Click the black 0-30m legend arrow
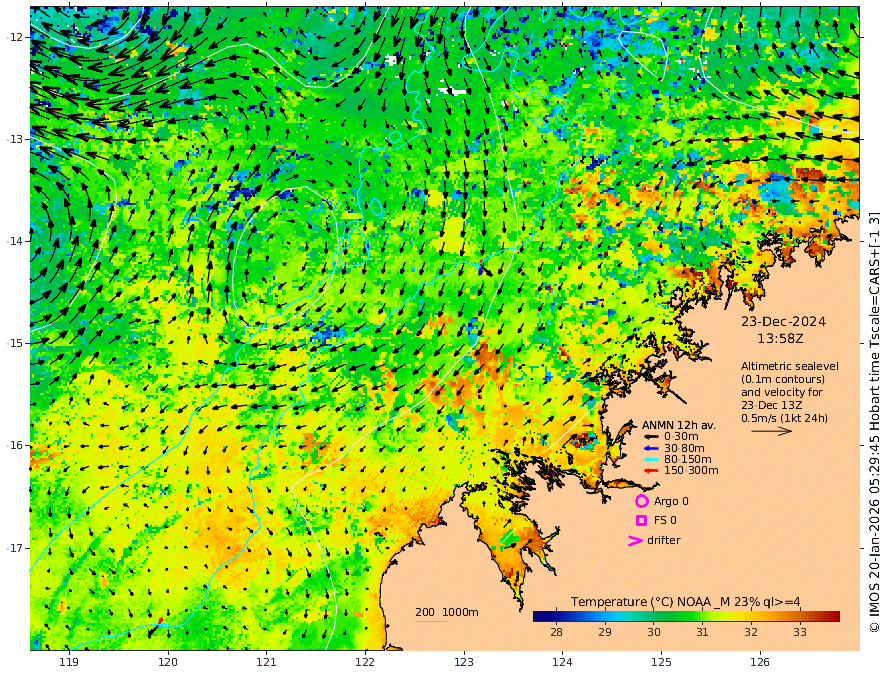880x680 pixels. 651,437
